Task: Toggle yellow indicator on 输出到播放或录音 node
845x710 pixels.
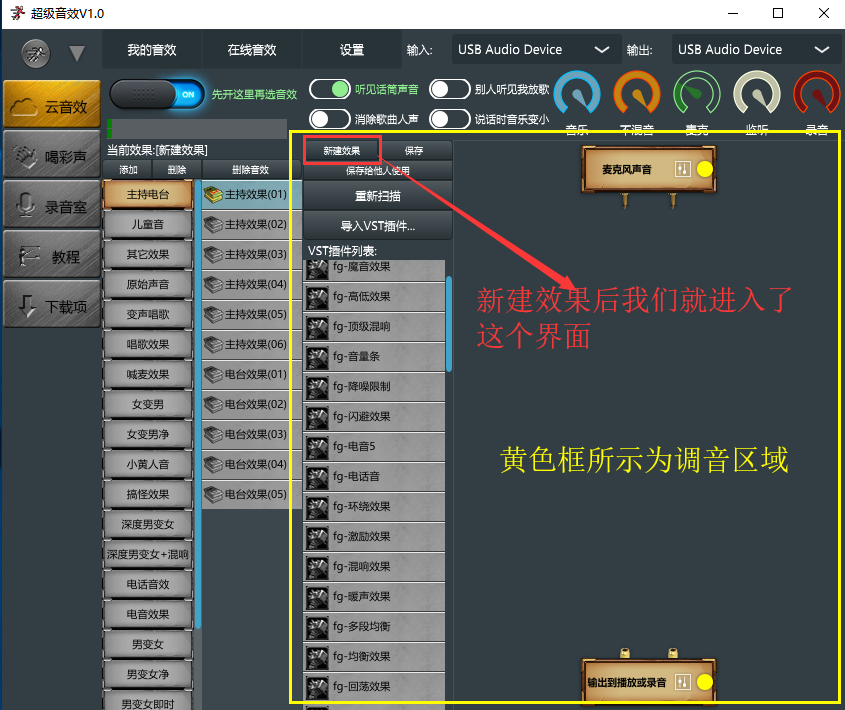Action: point(704,682)
